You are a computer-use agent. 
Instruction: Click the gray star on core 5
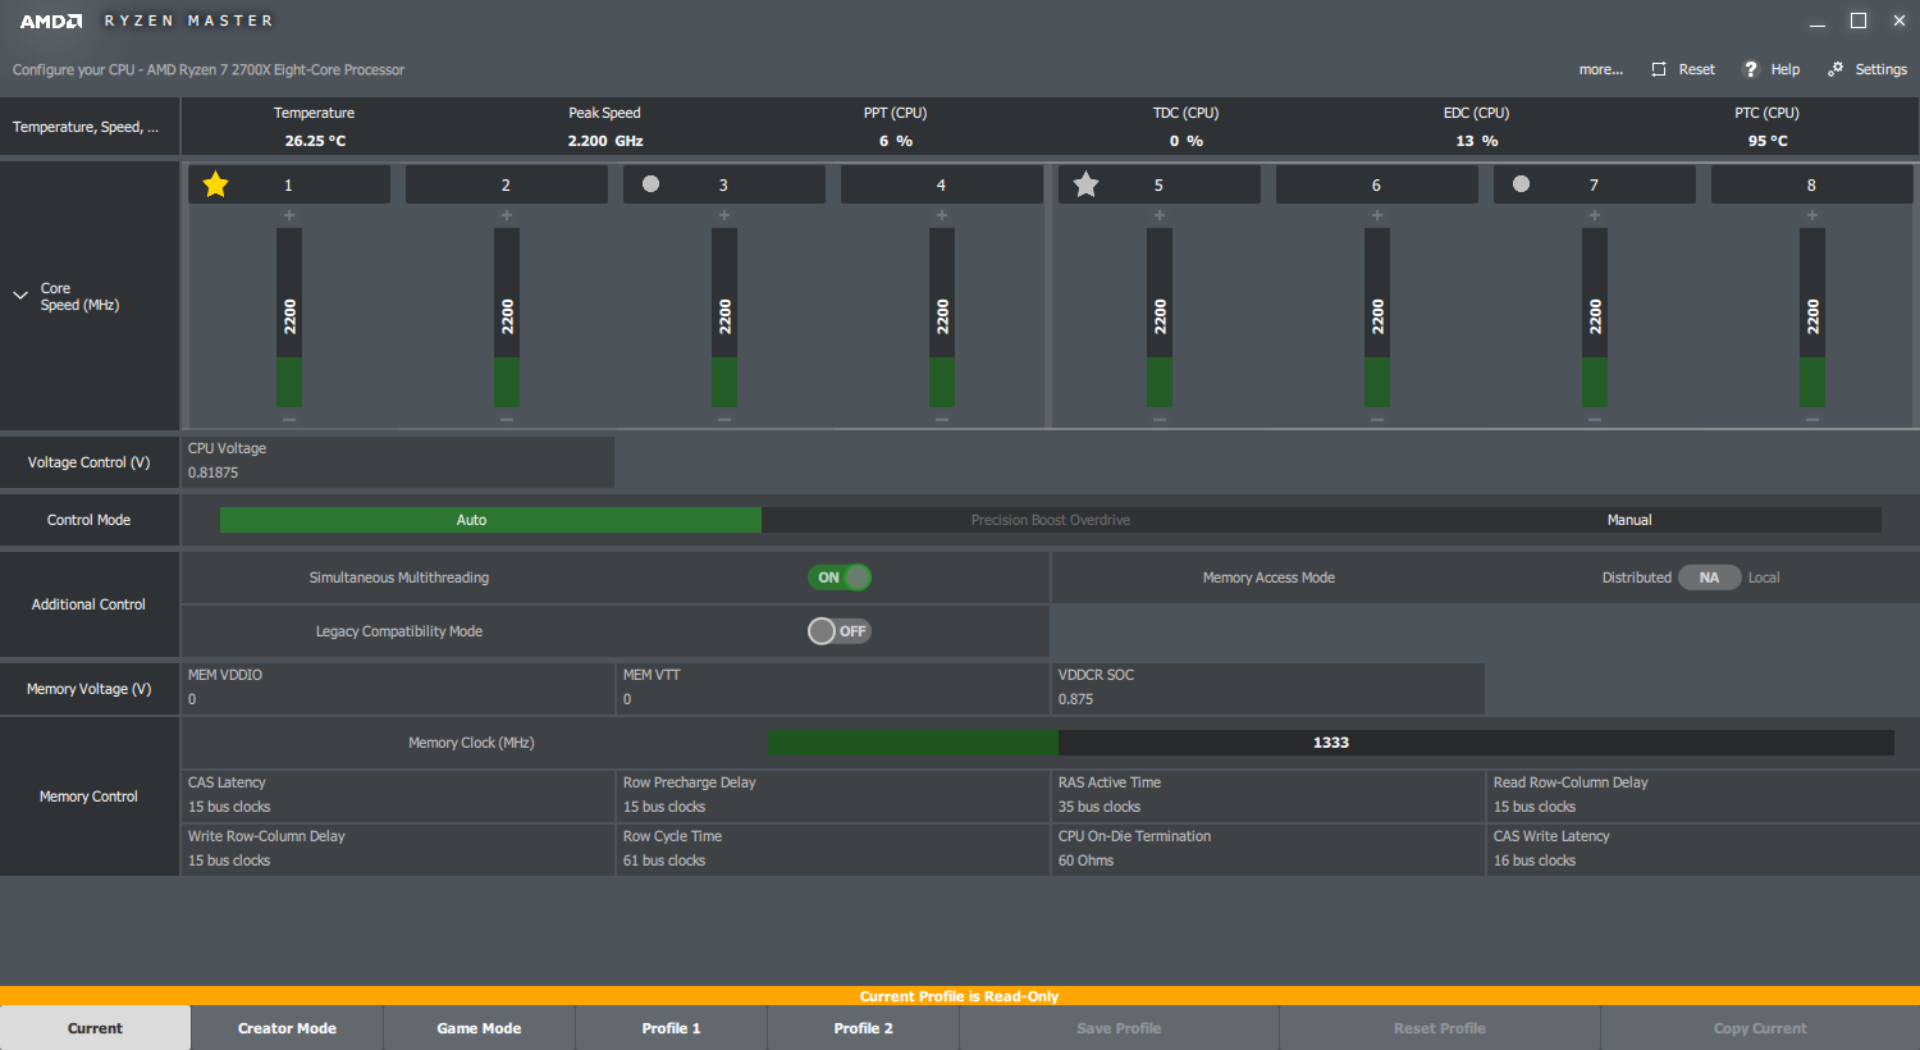[x=1086, y=185]
